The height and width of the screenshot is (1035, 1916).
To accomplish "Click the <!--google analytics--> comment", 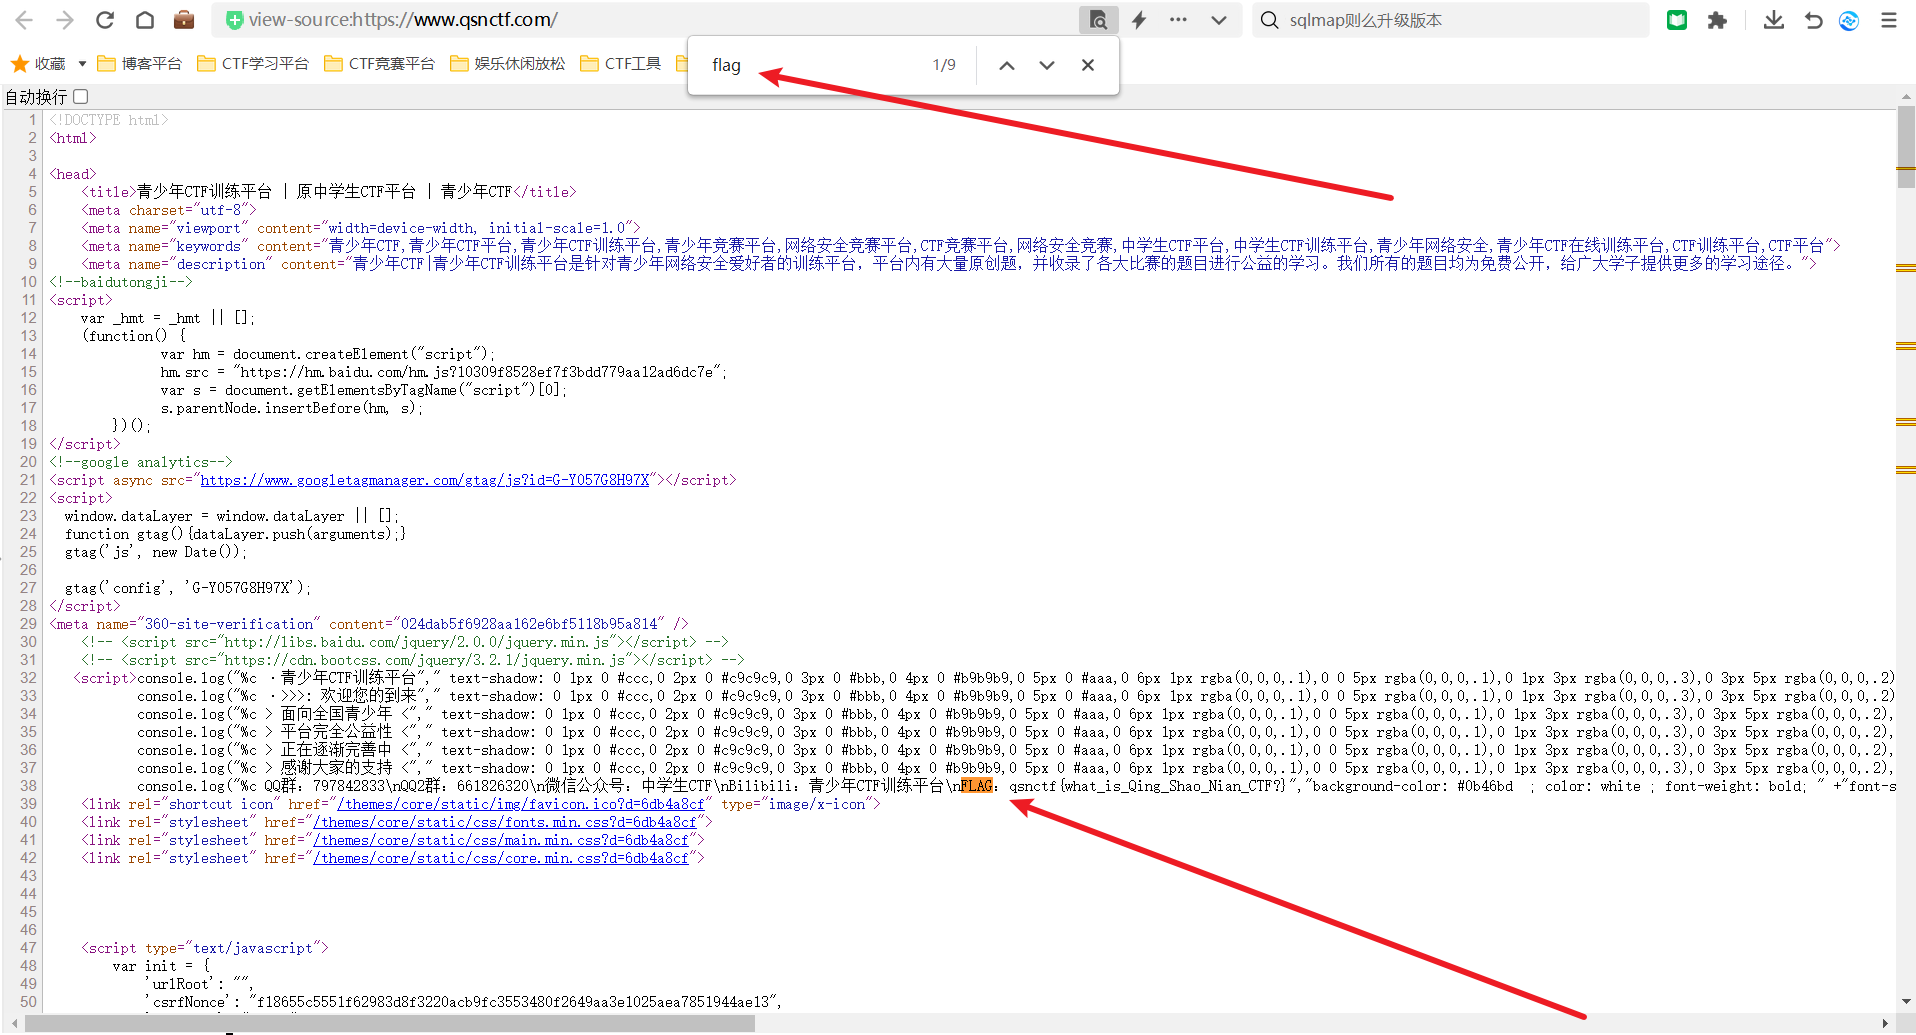I will (x=141, y=462).
